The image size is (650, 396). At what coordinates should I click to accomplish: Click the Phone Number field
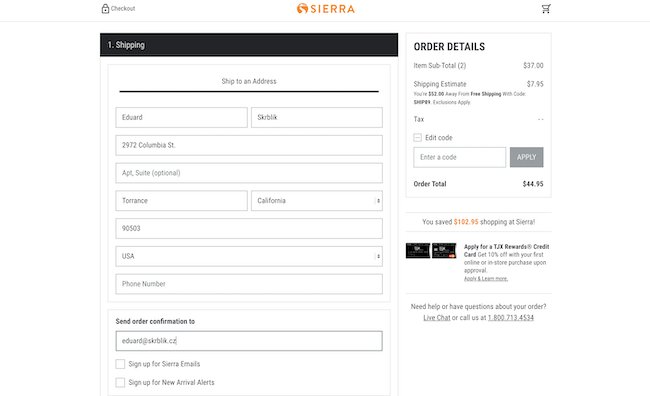[x=249, y=284]
